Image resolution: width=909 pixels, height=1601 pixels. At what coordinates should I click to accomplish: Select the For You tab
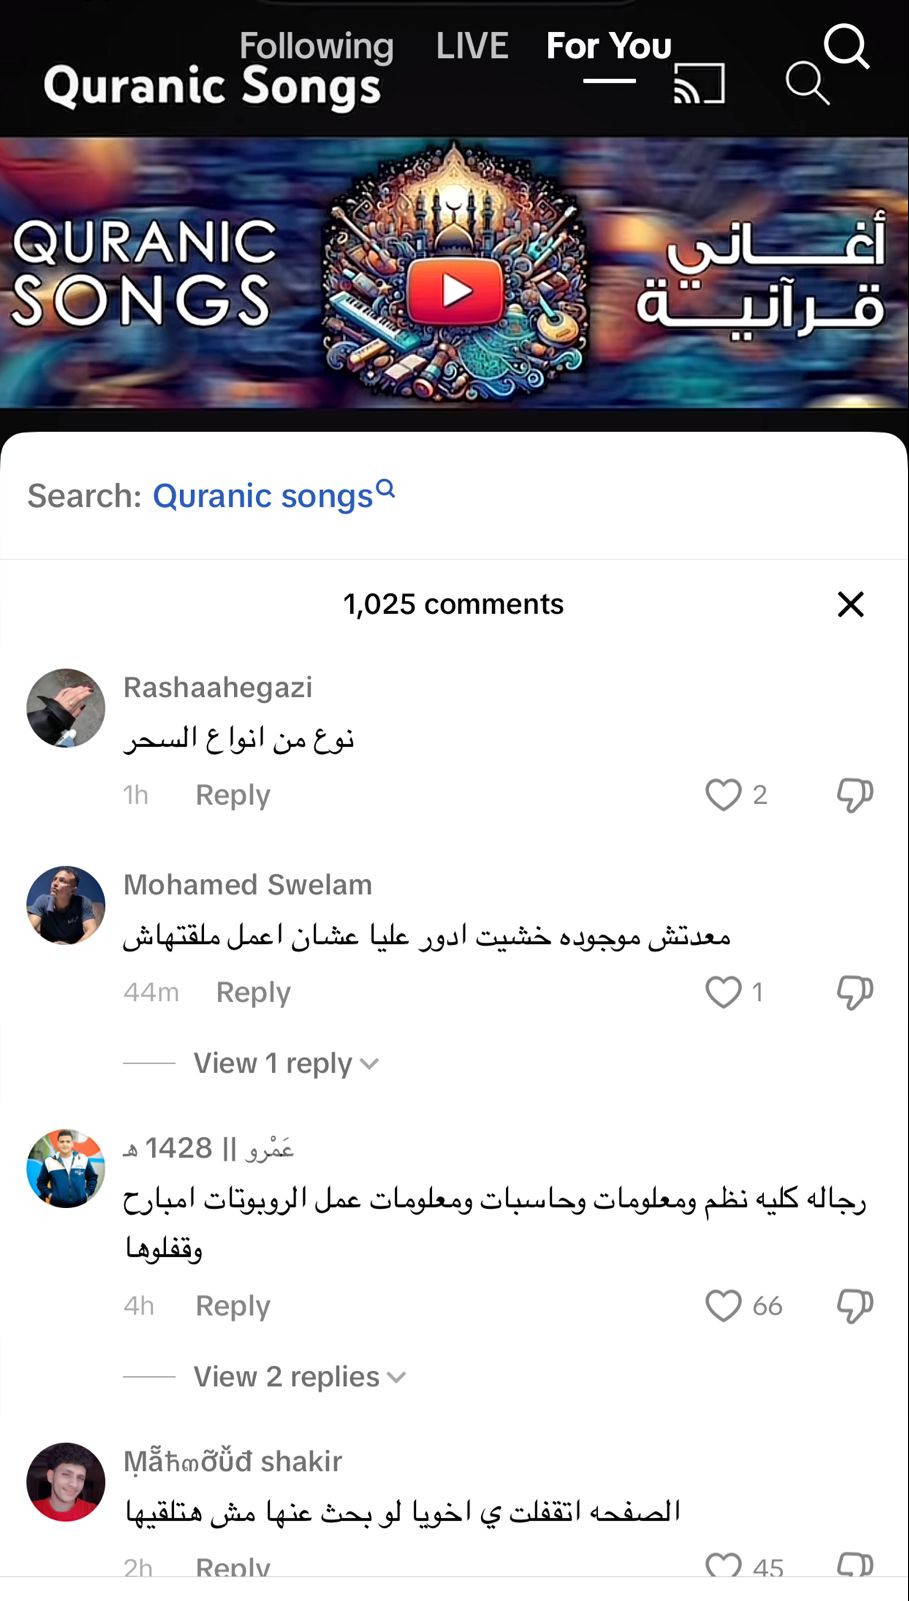[609, 46]
